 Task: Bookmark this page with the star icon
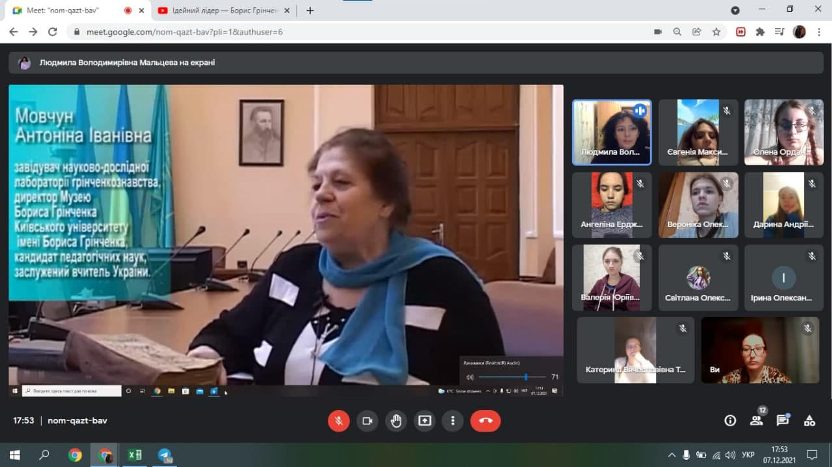pyautogui.click(x=716, y=32)
